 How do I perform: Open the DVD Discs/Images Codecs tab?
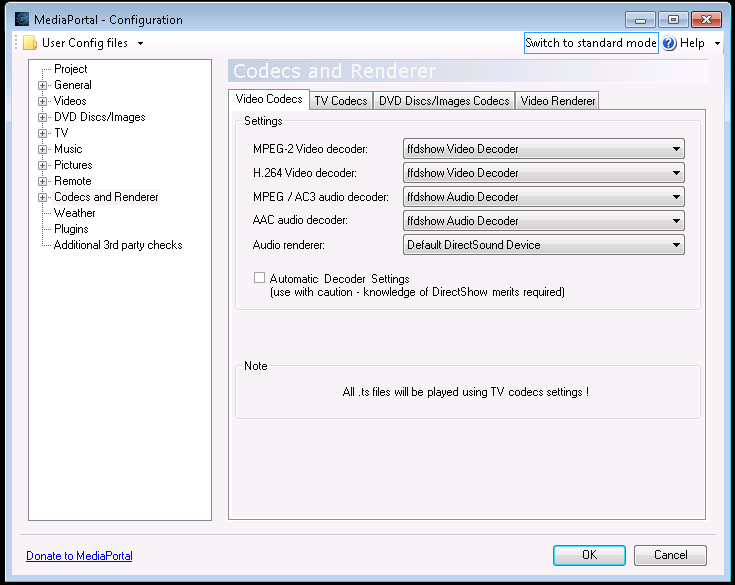click(x=444, y=100)
